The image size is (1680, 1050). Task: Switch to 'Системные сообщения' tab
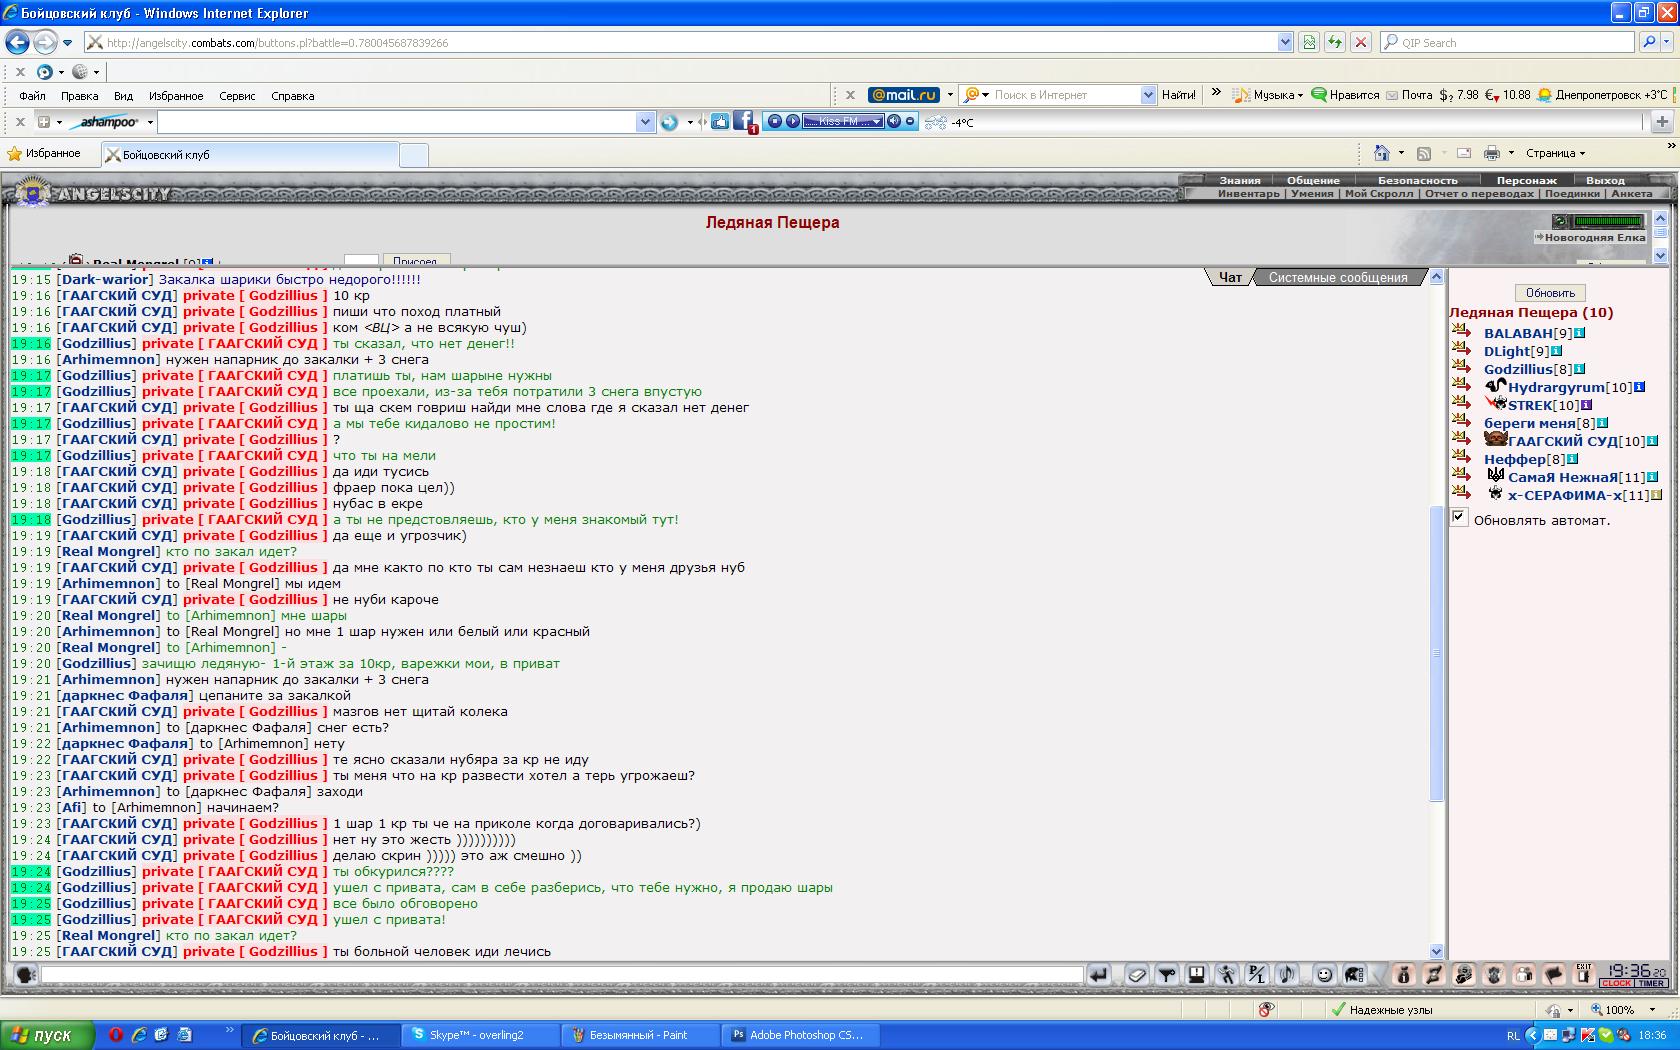(x=1338, y=277)
